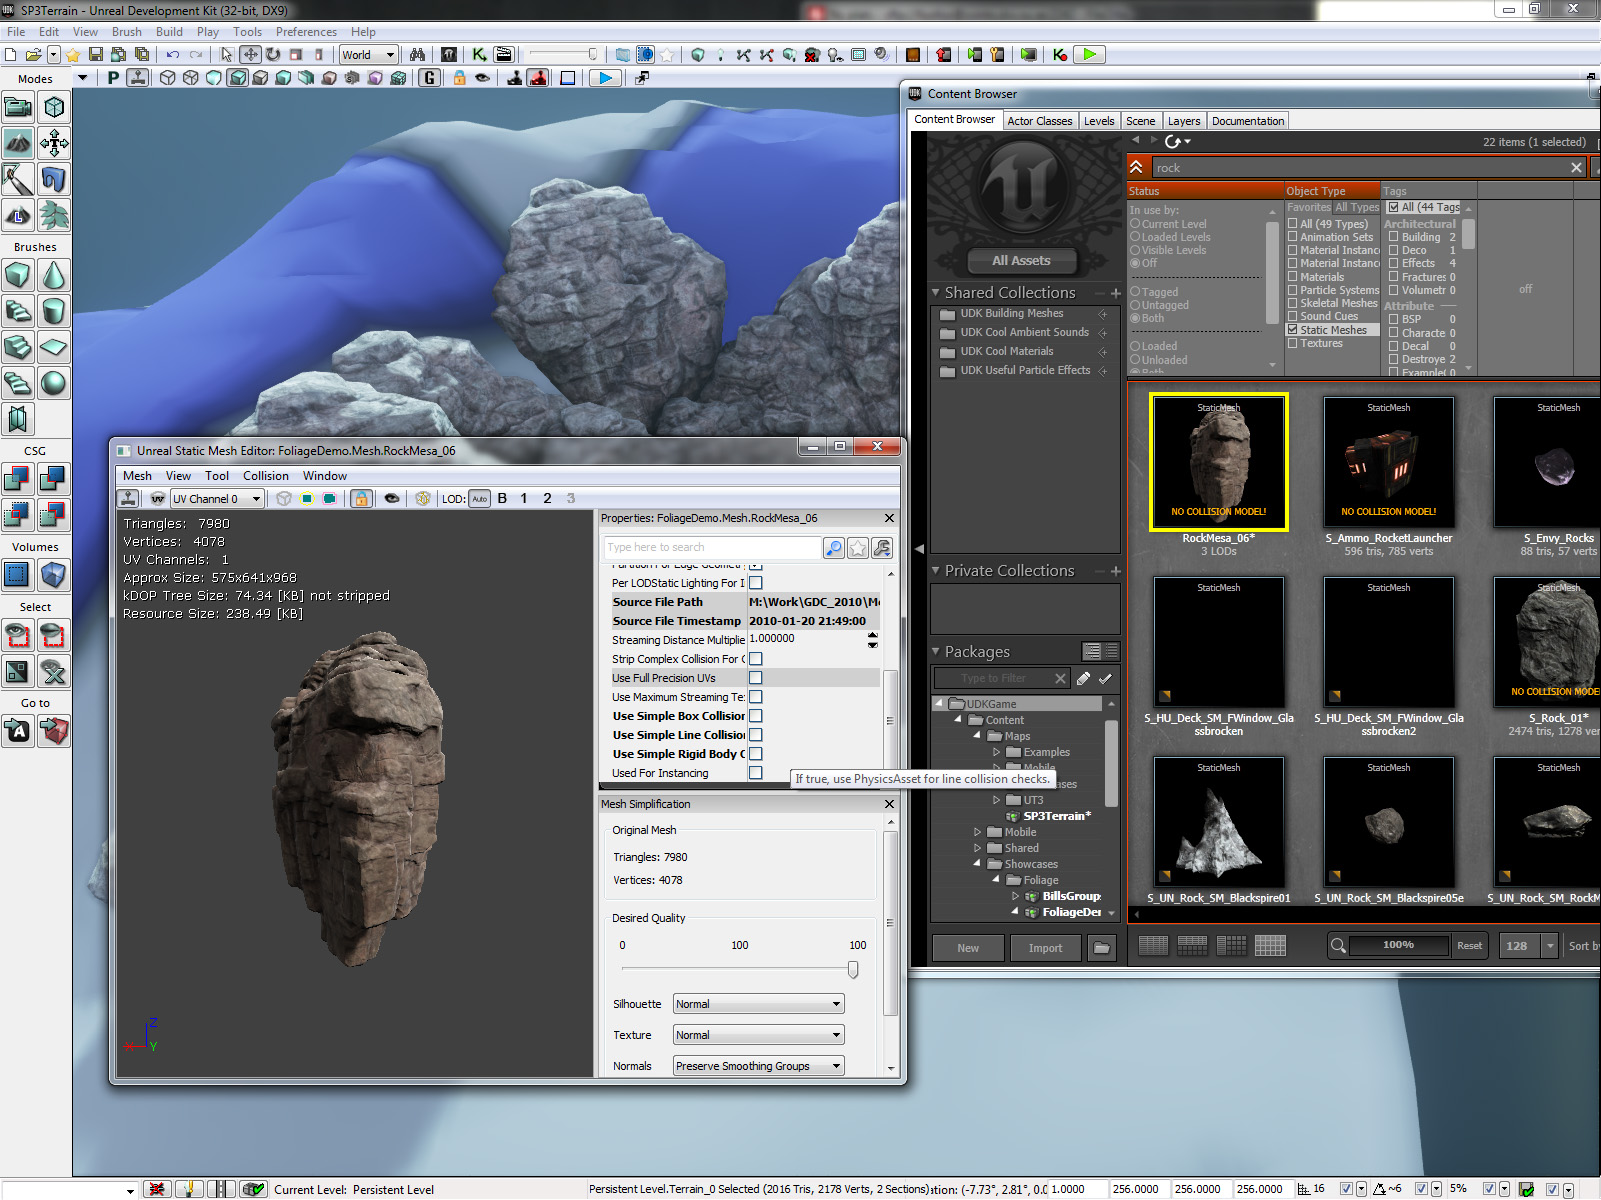The height and width of the screenshot is (1200, 1601).
Task: Enable Use Simple Box Collision checkbox
Action: (x=756, y=716)
